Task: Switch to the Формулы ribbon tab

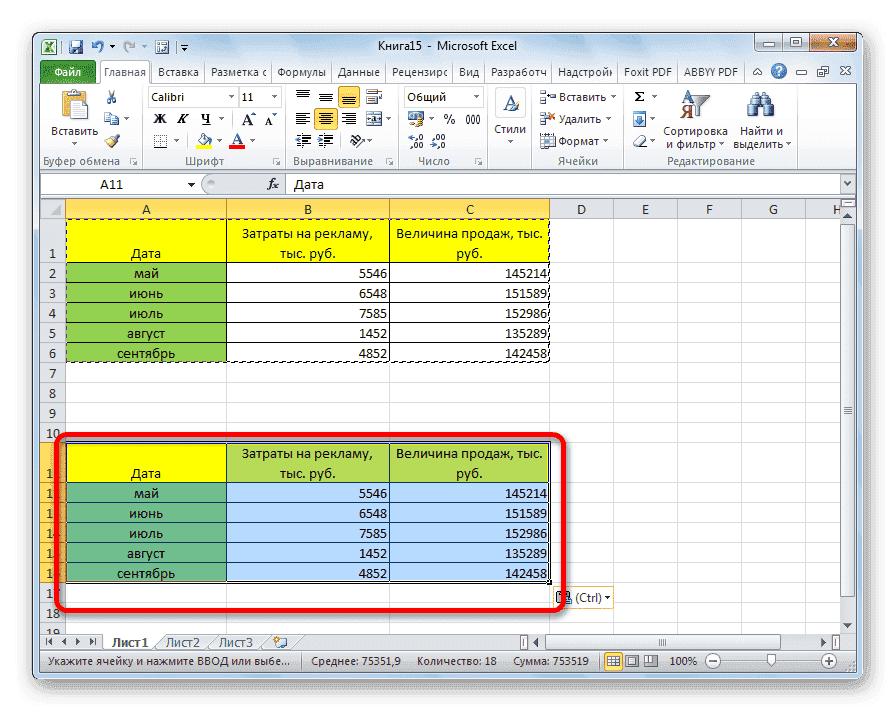Action: click(x=302, y=71)
